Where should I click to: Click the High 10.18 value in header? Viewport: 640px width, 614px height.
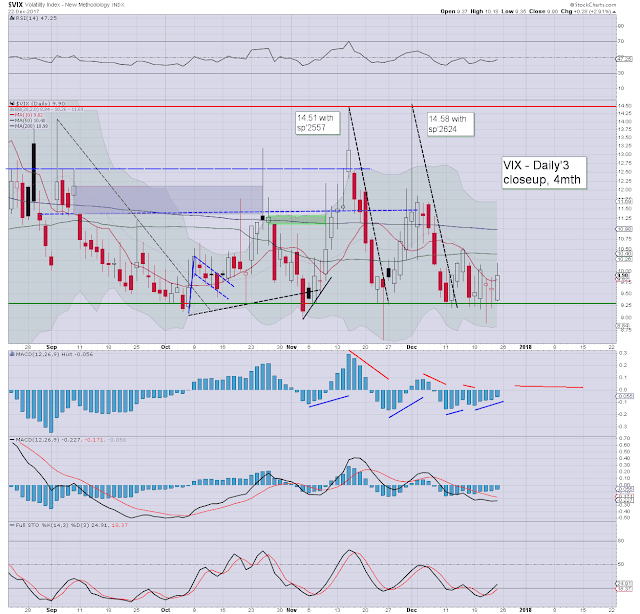(x=484, y=11)
